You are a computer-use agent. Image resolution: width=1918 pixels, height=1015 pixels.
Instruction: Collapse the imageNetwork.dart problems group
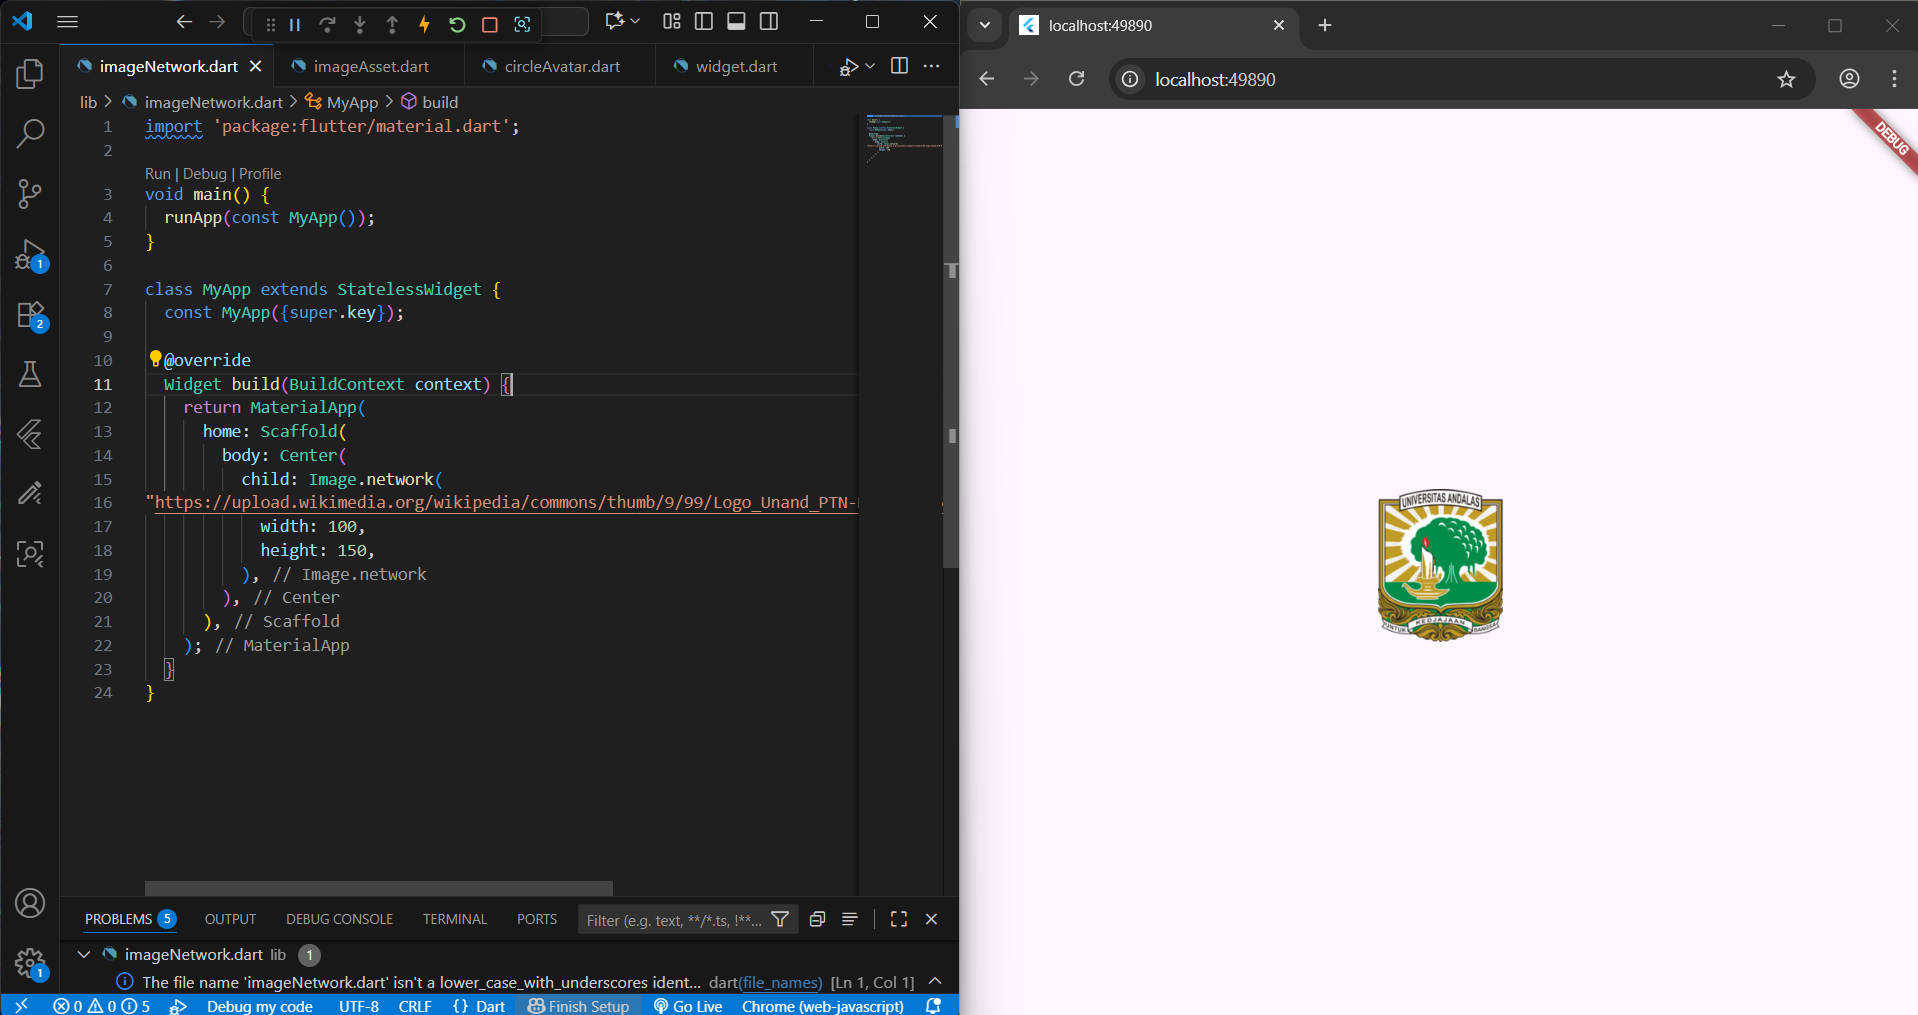coord(84,955)
